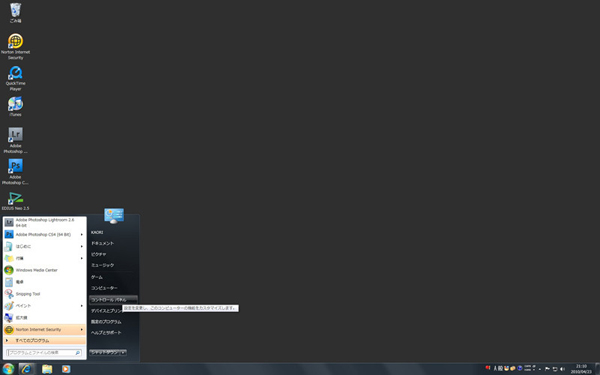This screenshot has height=375, width=600.
Task: Select the QuickTime Player desktop shortcut
Action: [15, 78]
